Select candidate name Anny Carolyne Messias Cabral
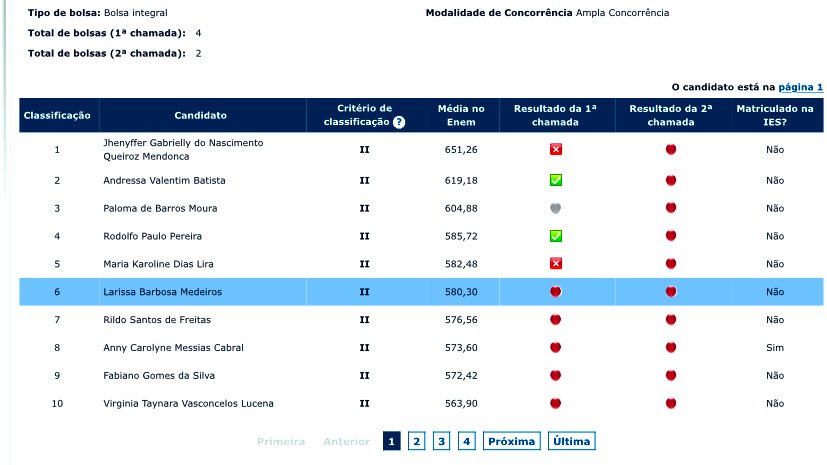Image resolution: width=827 pixels, height=465 pixels. click(x=174, y=348)
